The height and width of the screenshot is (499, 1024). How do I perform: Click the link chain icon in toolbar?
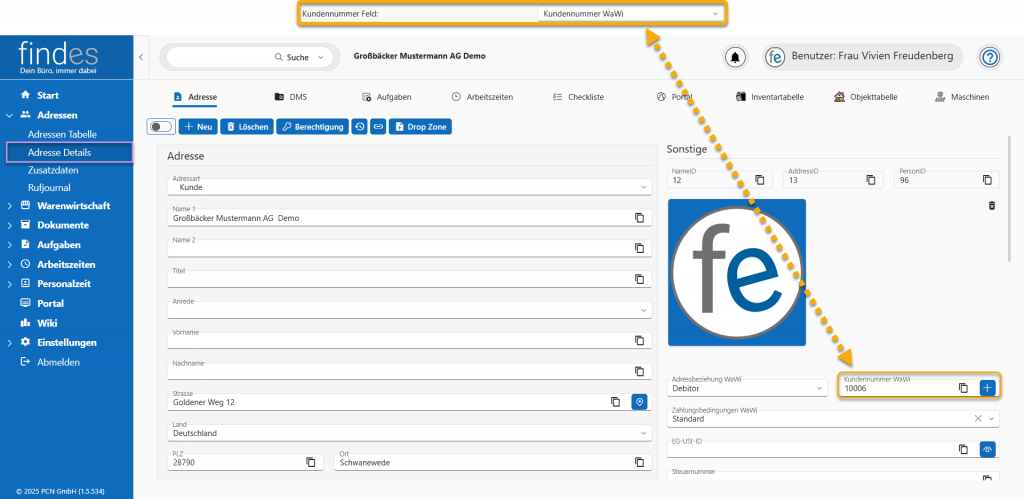point(378,127)
